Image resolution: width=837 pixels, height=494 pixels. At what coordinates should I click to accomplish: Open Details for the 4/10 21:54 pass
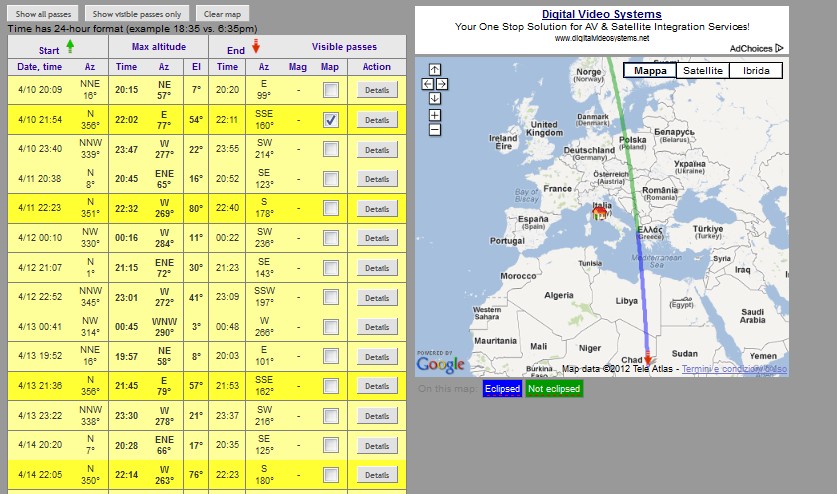pyautogui.click(x=377, y=120)
